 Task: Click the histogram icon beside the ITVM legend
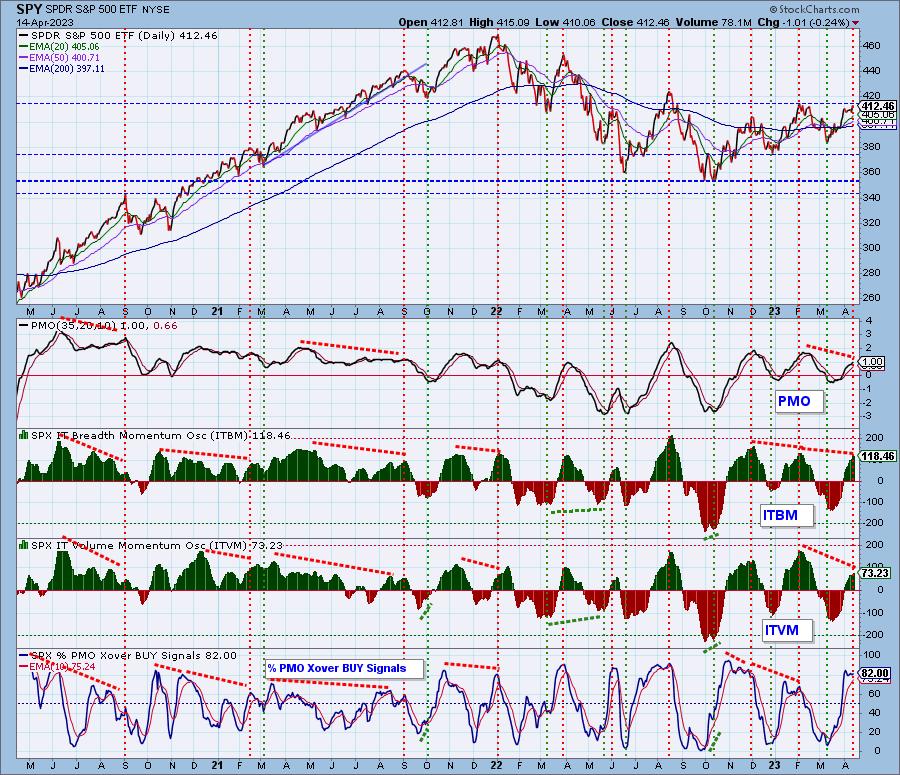click(x=24, y=545)
